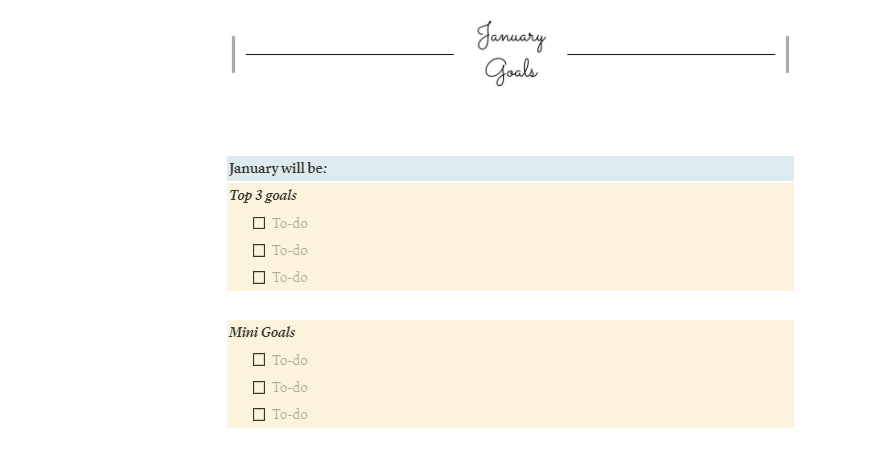Click last To-do text under Mini Goals
This screenshot has width=893, height=449.
coord(290,414)
